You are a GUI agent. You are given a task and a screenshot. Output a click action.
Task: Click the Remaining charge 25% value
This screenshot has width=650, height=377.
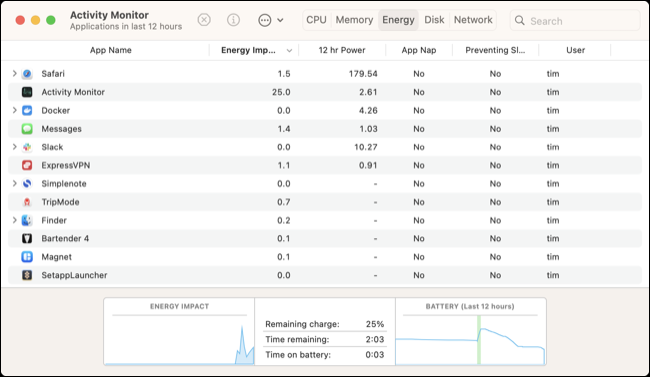click(375, 324)
